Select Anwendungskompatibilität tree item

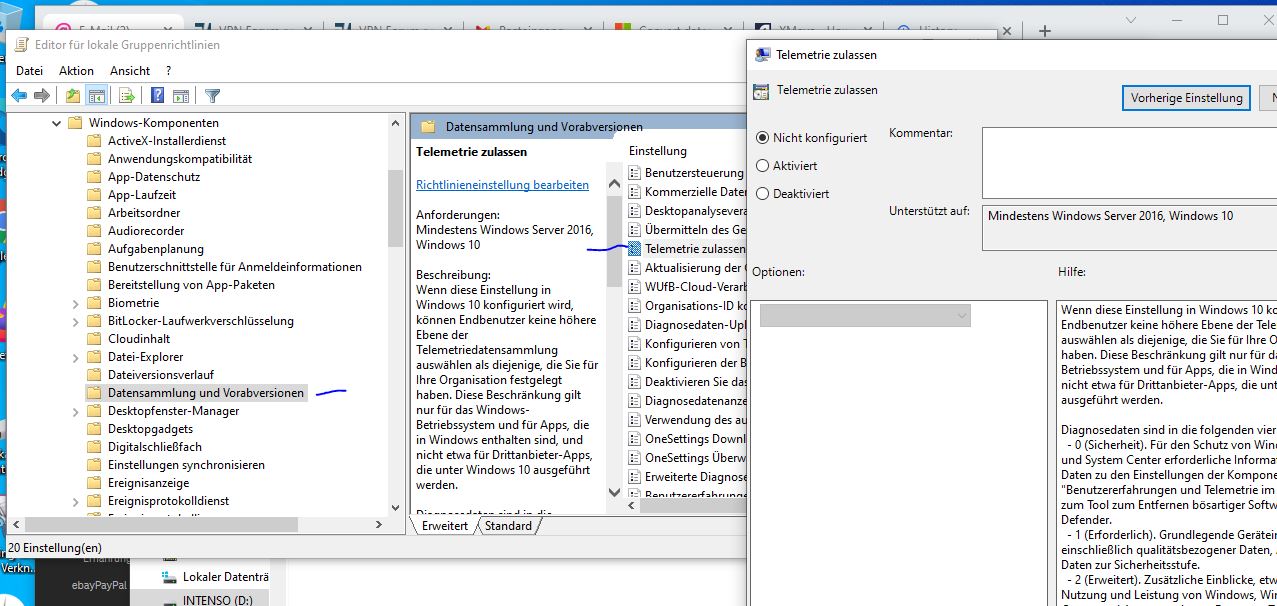click(180, 159)
